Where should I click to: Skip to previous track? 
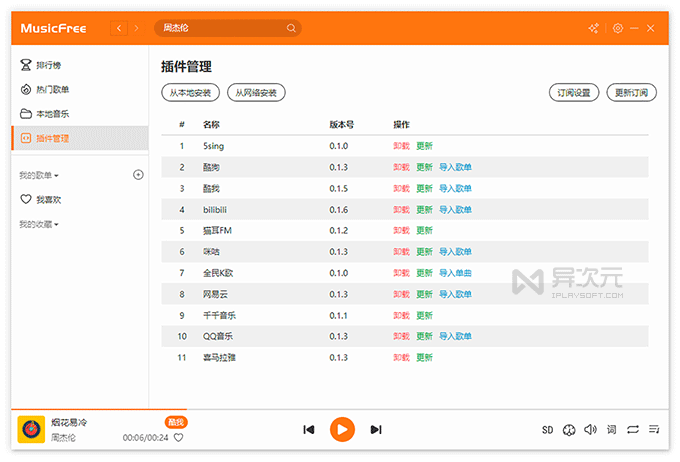coord(309,429)
